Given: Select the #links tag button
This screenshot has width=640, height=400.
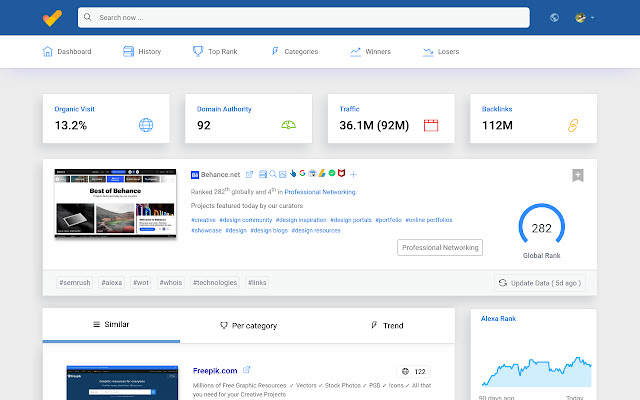Looking at the screenshot, I should coord(257,282).
